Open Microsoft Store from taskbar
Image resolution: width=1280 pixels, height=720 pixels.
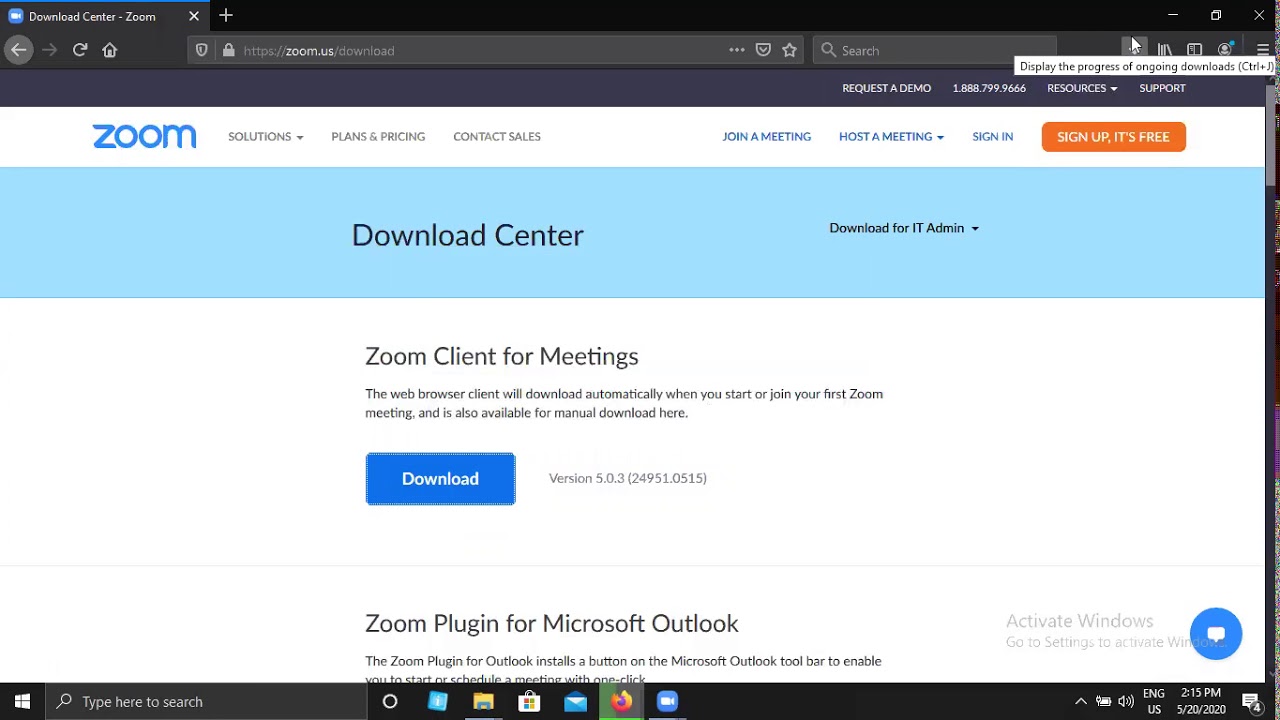tap(529, 702)
